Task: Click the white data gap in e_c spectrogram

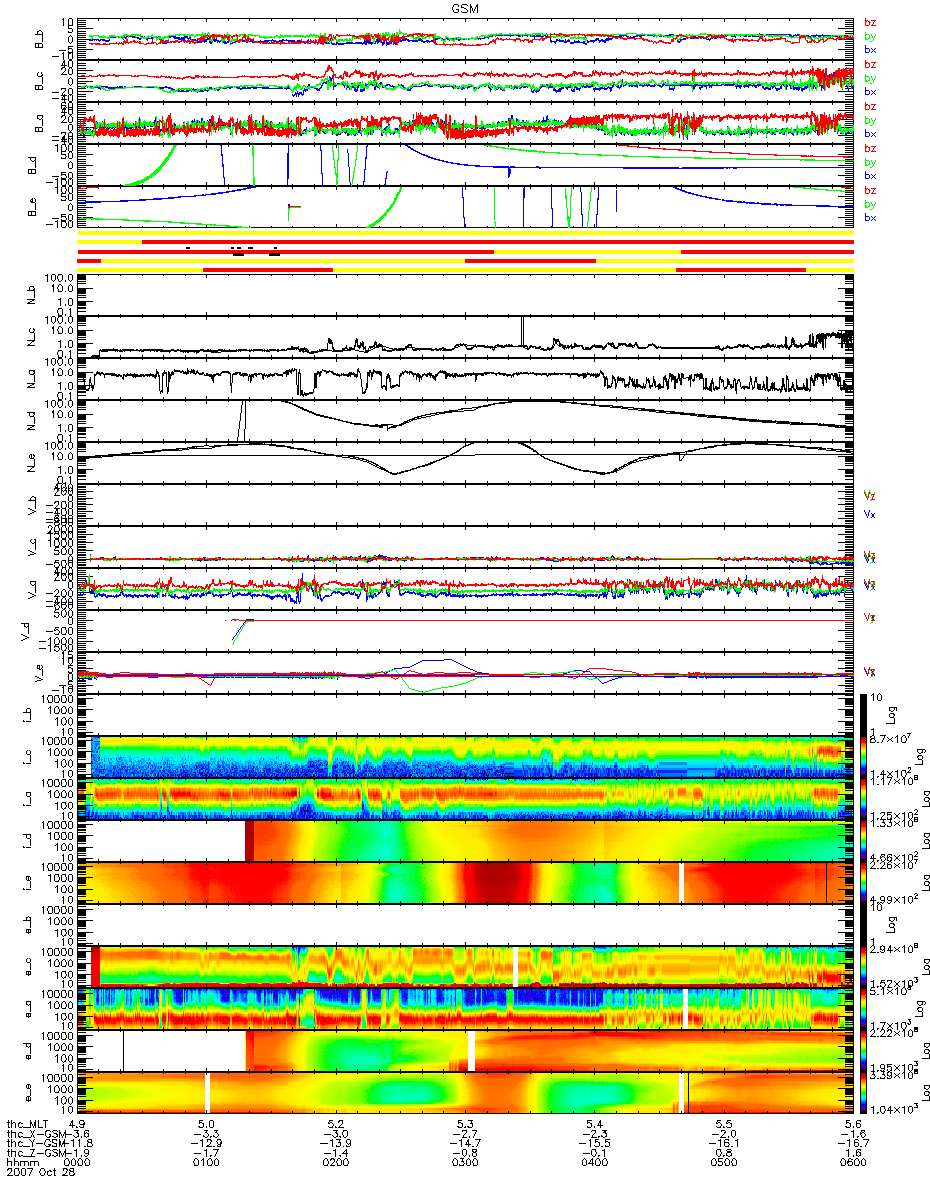Action: click(x=516, y=968)
